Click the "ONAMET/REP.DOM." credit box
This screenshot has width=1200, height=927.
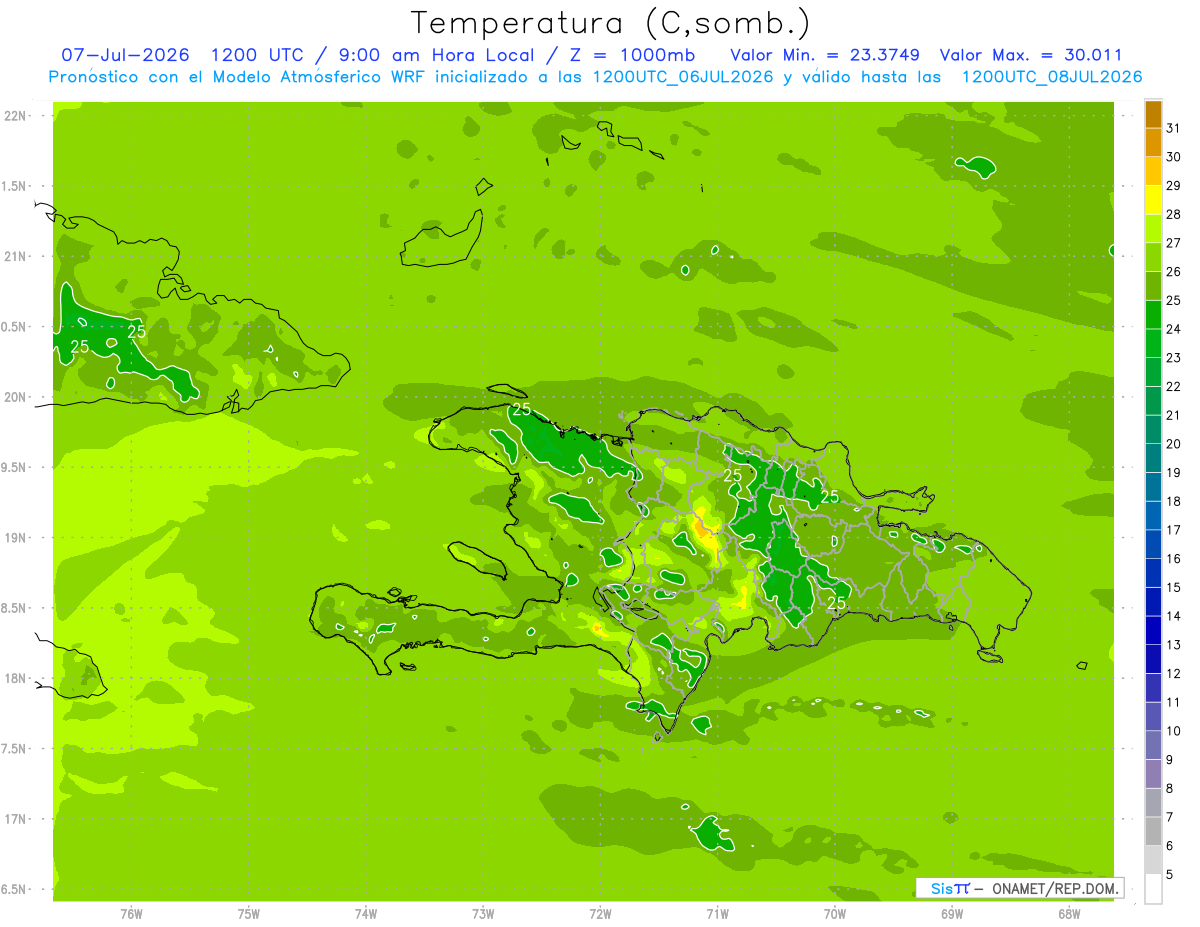[x=1019, y=888]
